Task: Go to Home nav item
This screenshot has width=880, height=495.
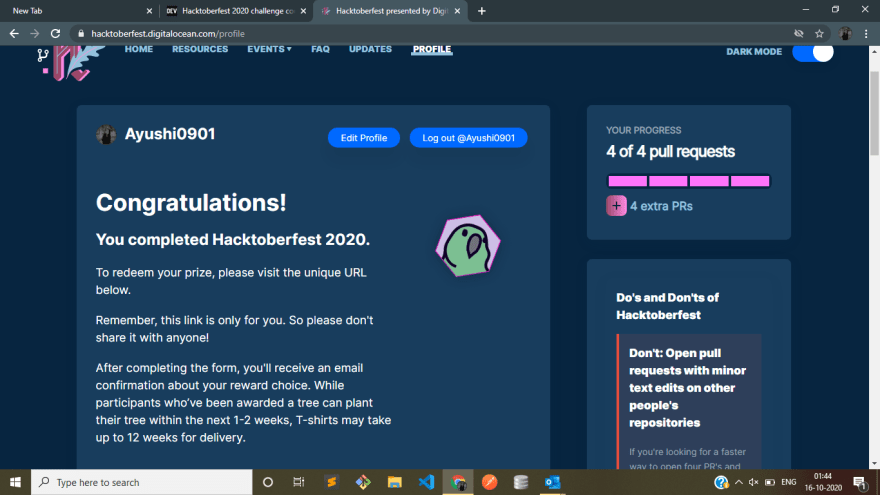Action: pos(139,49)
